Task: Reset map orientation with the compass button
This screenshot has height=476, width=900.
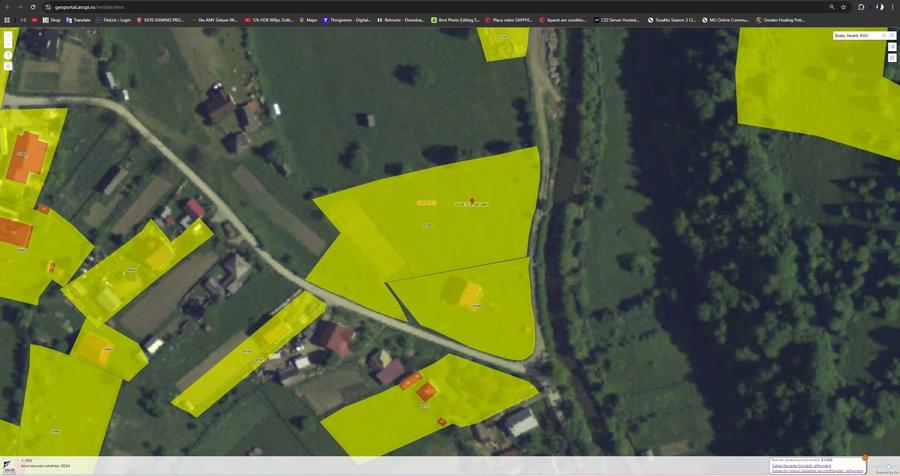Action: pos(8,55)
